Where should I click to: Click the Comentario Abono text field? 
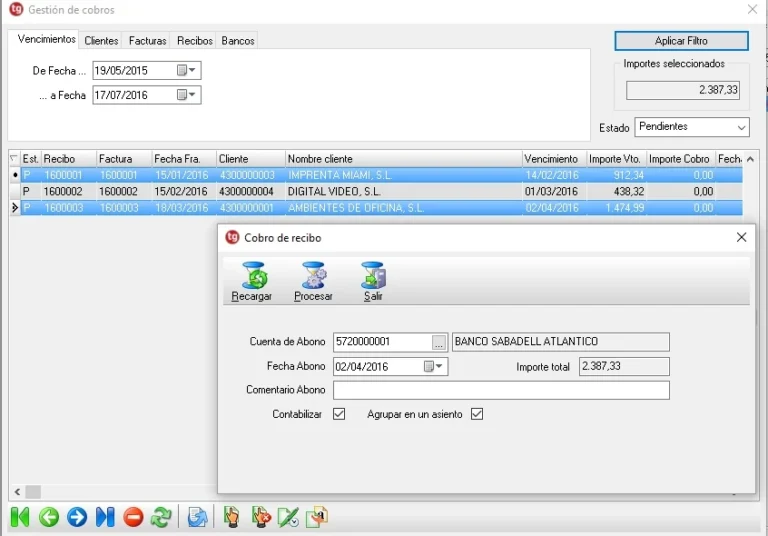tap(501, 390)
